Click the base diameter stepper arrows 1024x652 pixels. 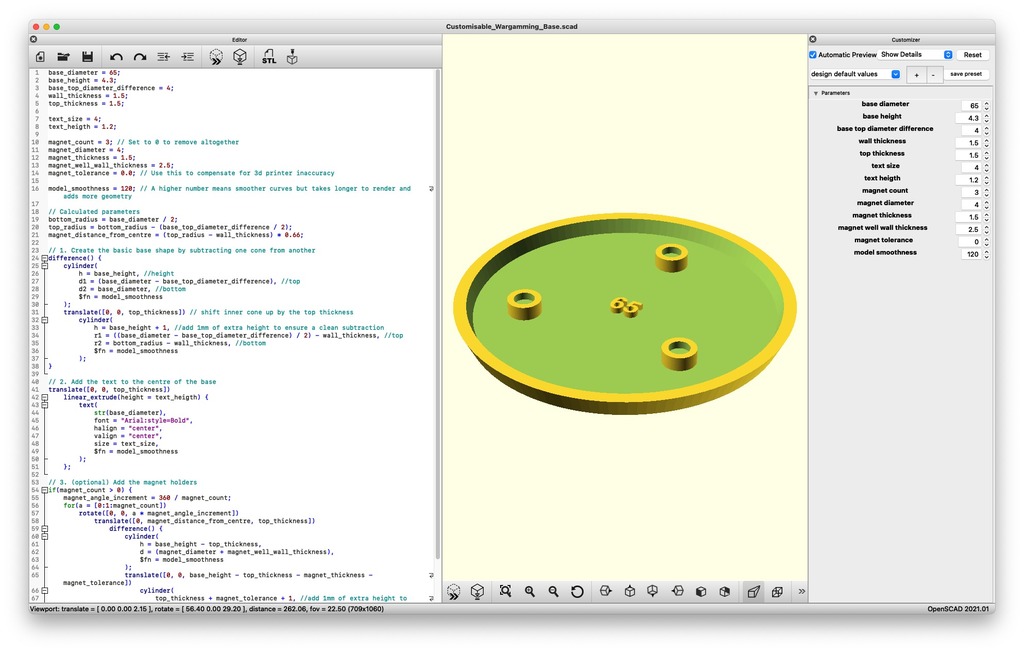(987, 105)
